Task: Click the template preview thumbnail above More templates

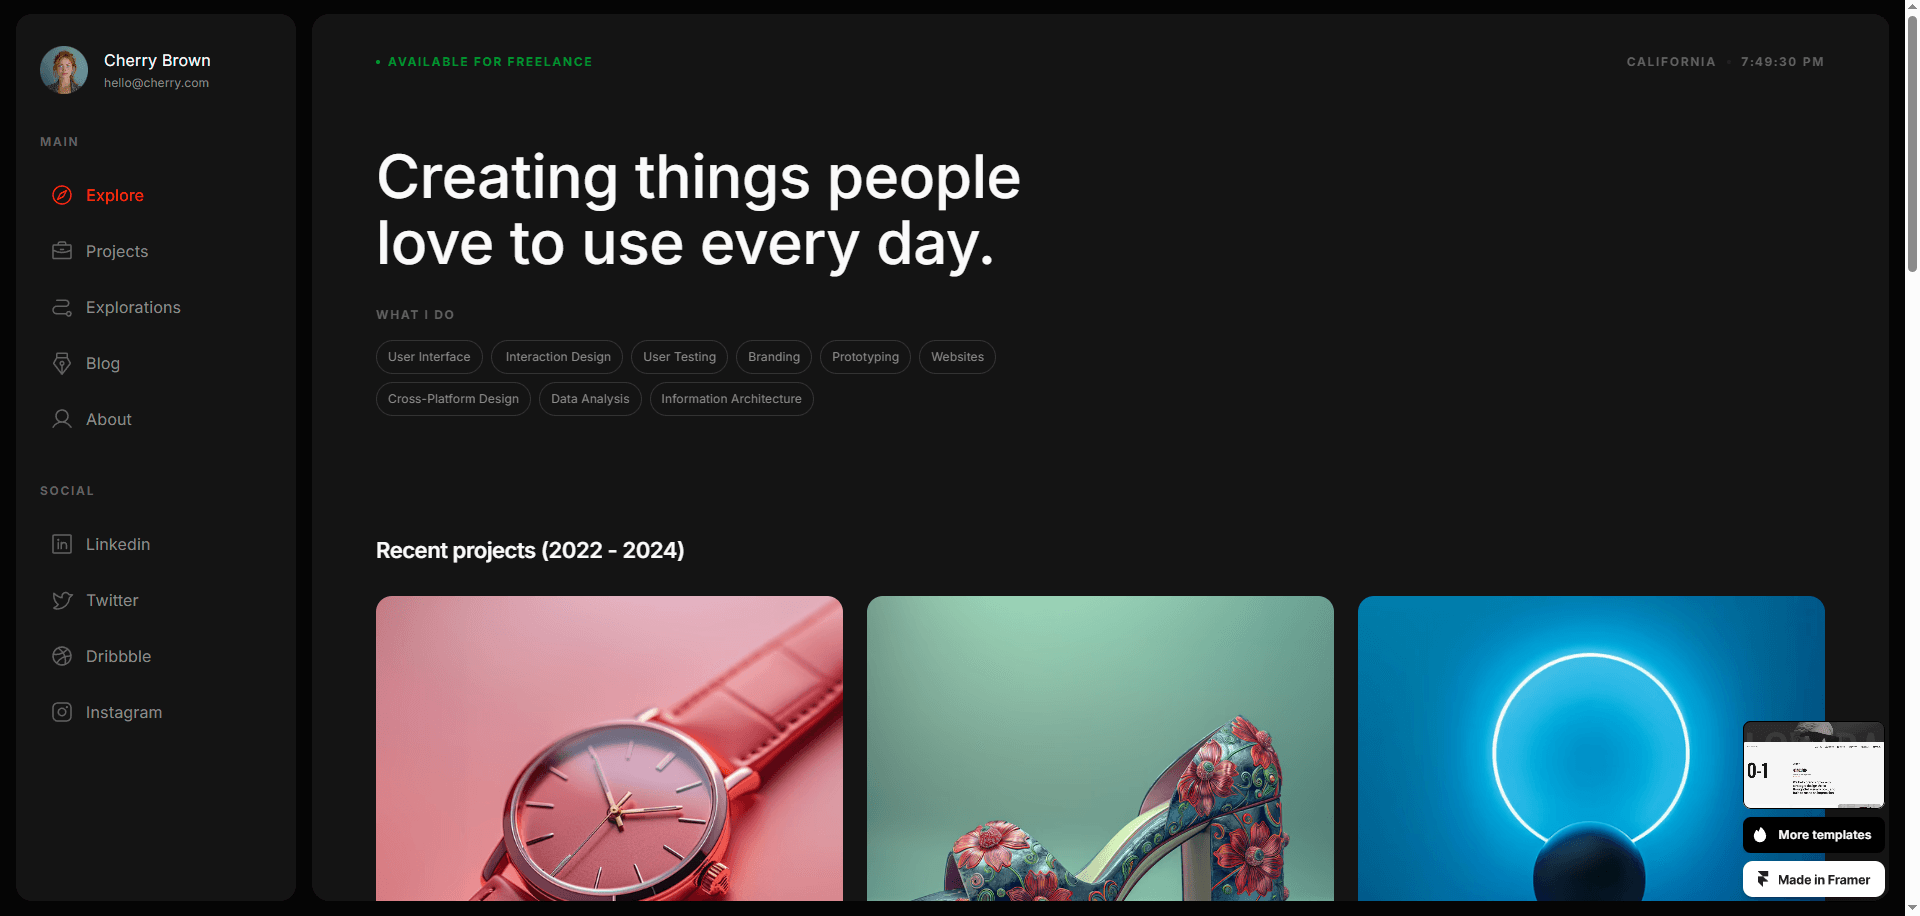Action: click(1813, 765)
